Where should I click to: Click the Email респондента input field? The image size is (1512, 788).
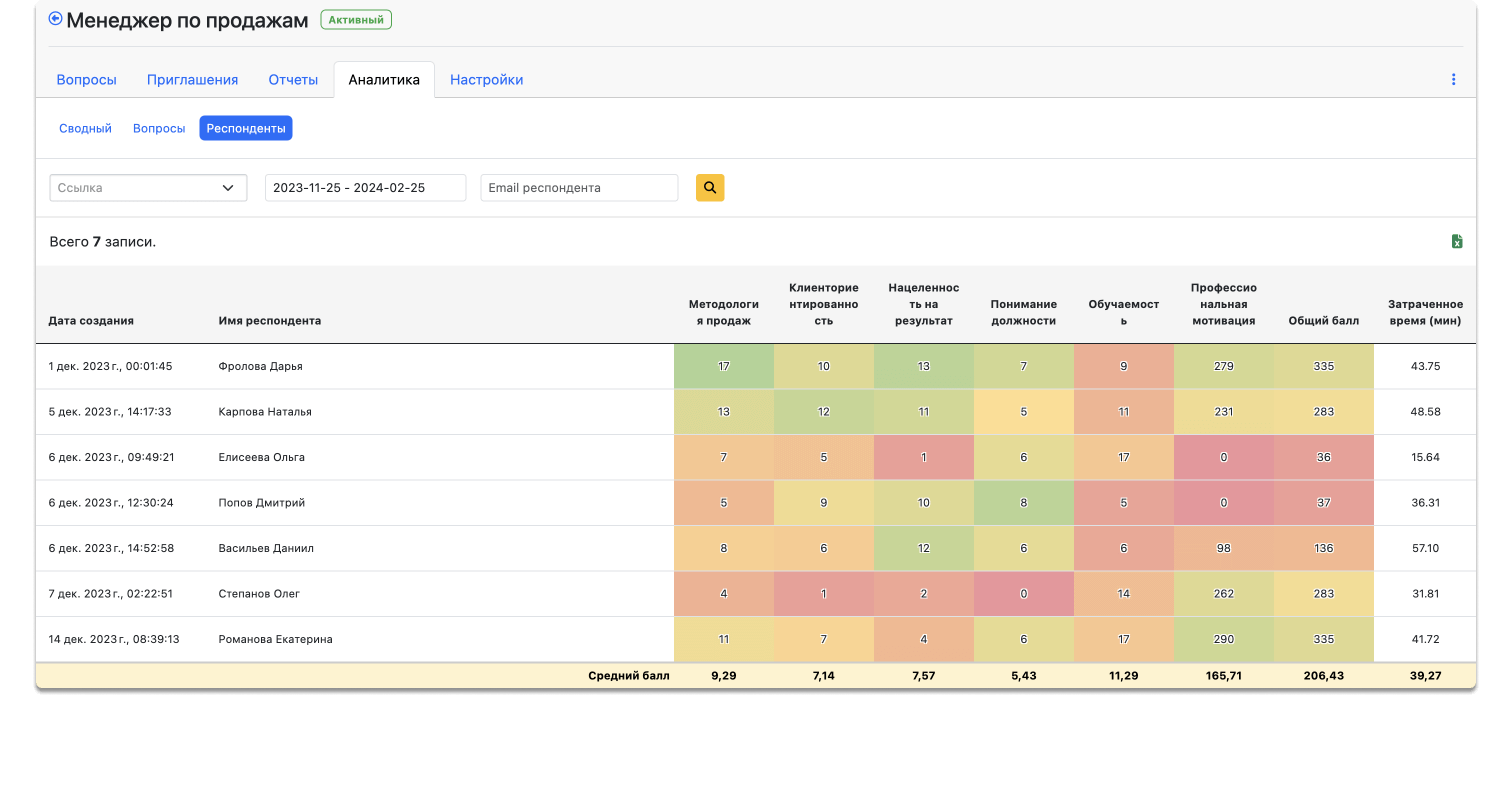[x=579, y=187]
